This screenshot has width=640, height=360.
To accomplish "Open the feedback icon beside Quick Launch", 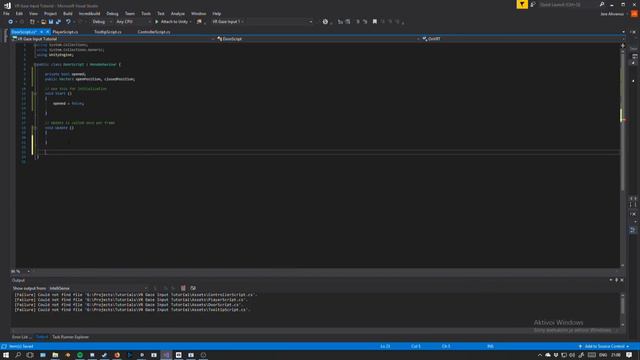I will coord(533,4).
